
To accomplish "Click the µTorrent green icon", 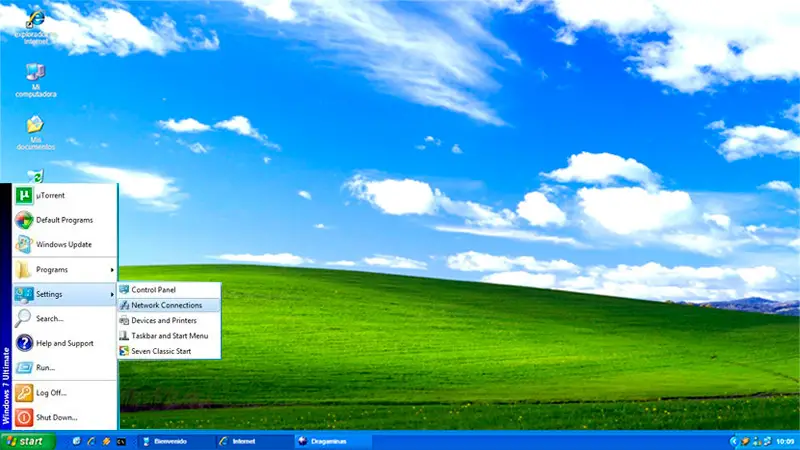I will (24, 195).
